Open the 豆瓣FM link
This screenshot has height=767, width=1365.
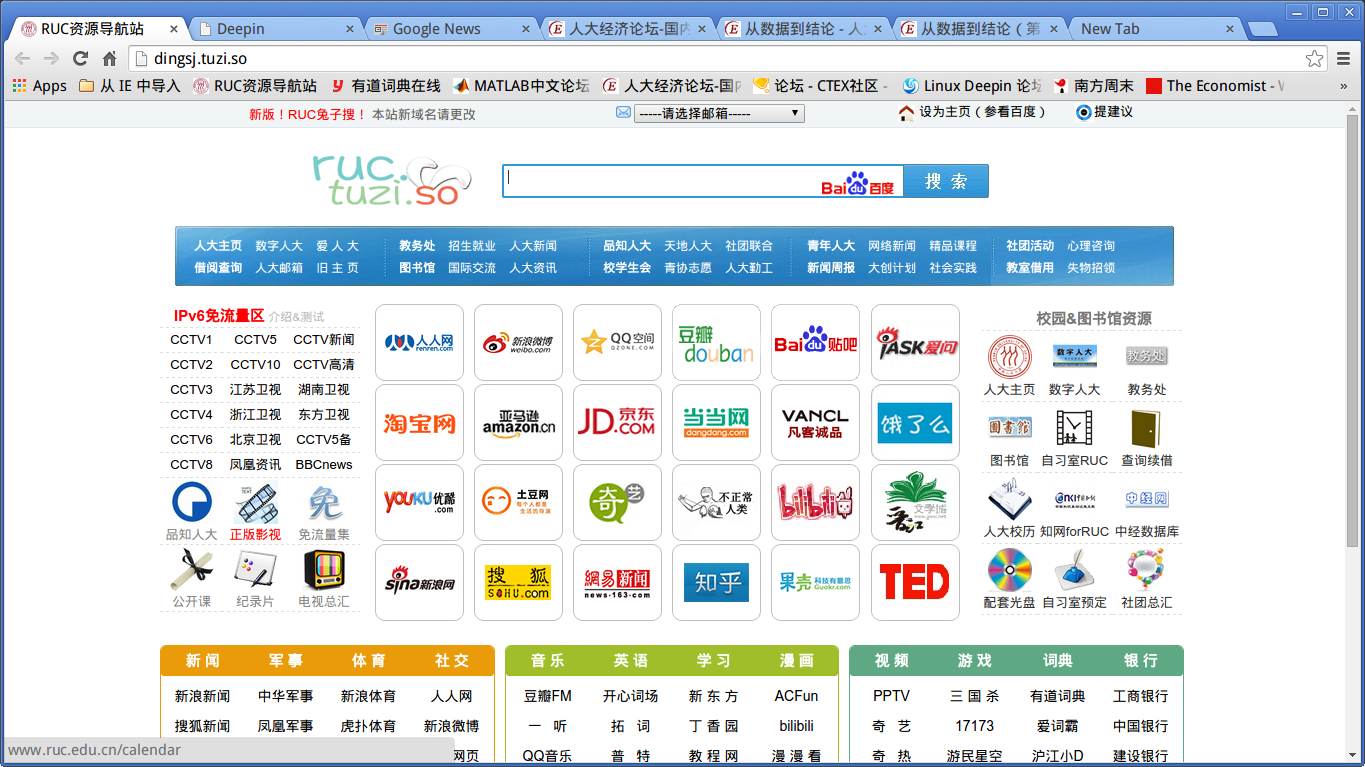547,696
